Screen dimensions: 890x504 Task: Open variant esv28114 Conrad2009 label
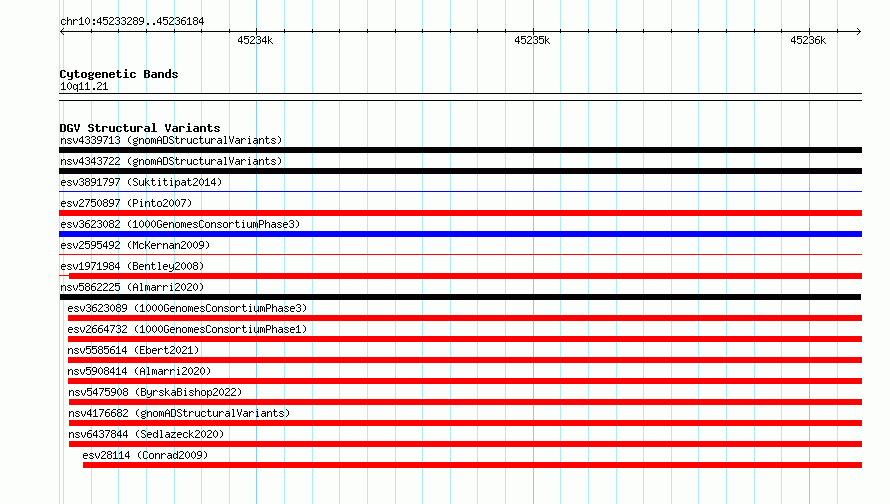[145, 455]
